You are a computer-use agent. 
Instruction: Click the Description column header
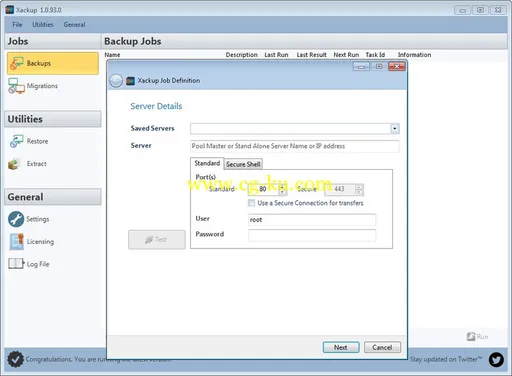[242, 55]
